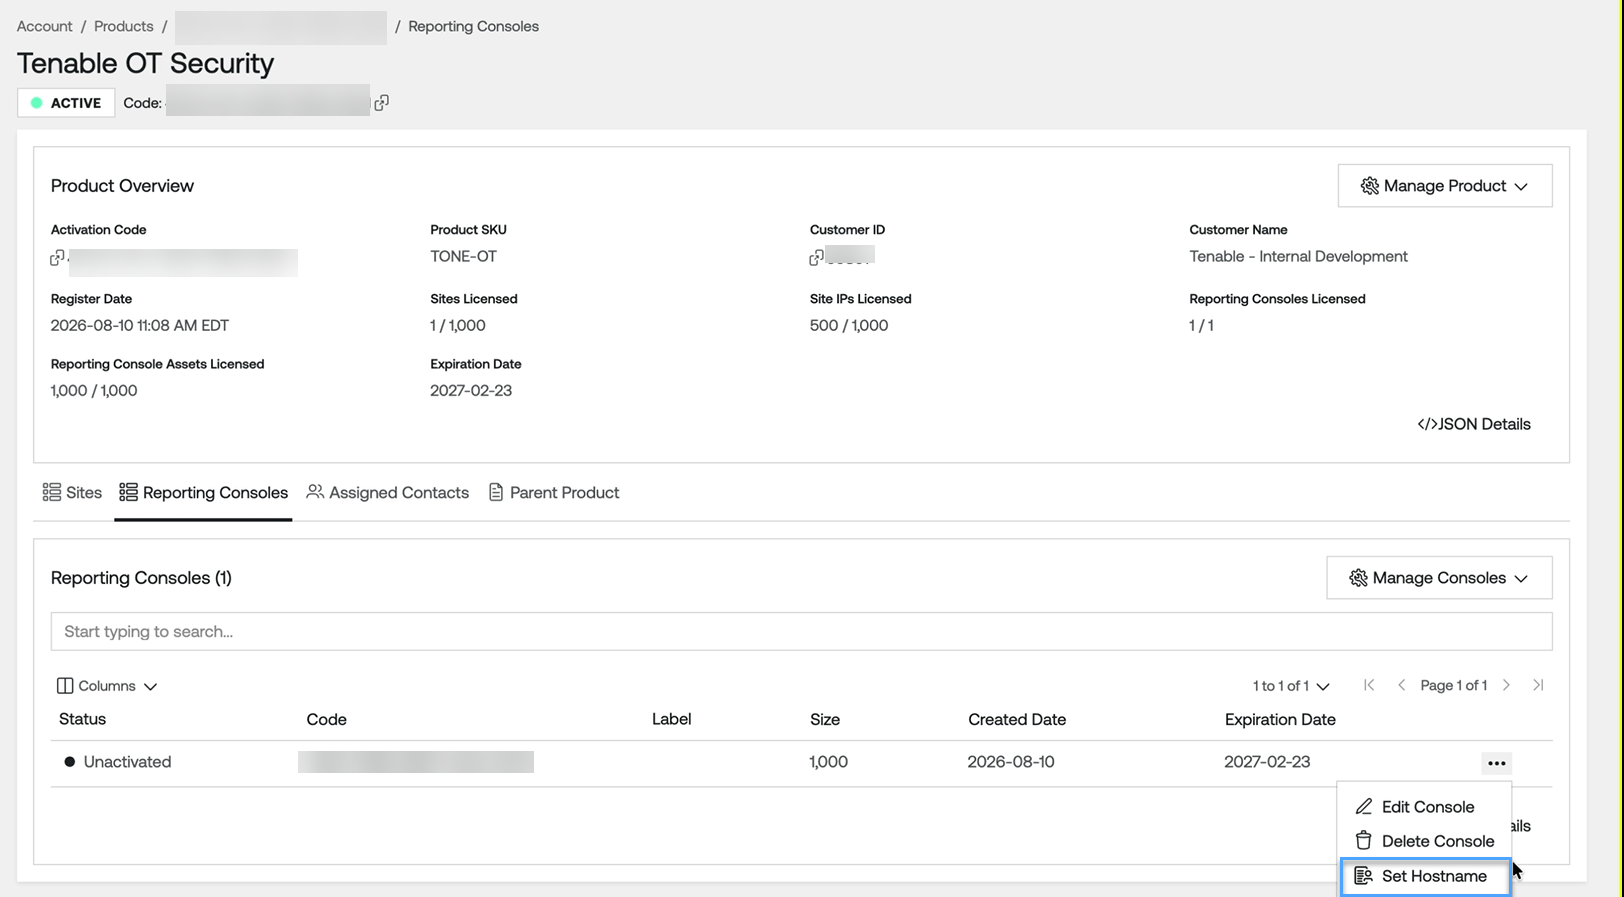The height and width of the screenshot is (897, 1624).
Task: Open the 1 to 1 of 1 page size dropdown
Action: pyautogui.click(x=1291, y=686)
